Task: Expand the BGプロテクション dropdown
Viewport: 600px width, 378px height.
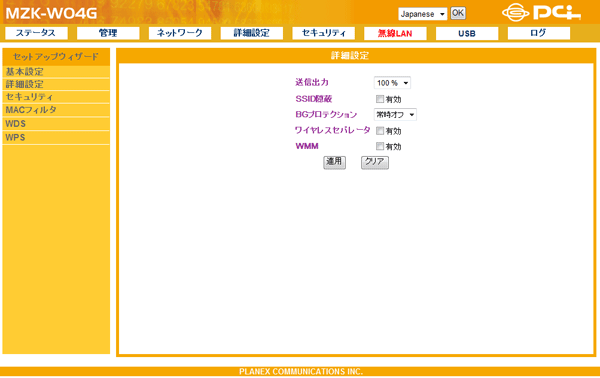Action: [395, 114]
